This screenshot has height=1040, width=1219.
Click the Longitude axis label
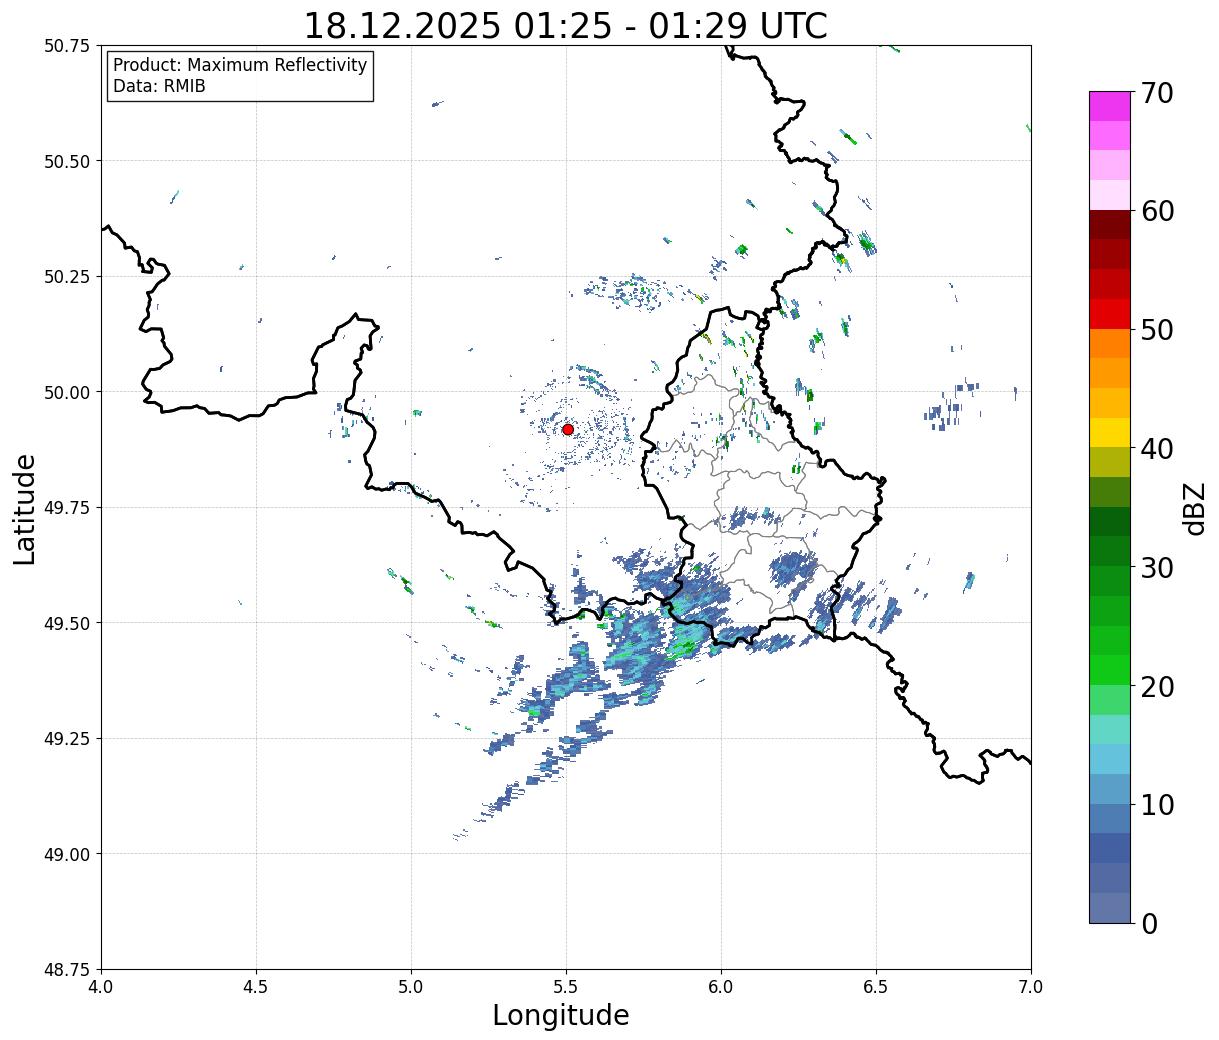coord(561,1015)
